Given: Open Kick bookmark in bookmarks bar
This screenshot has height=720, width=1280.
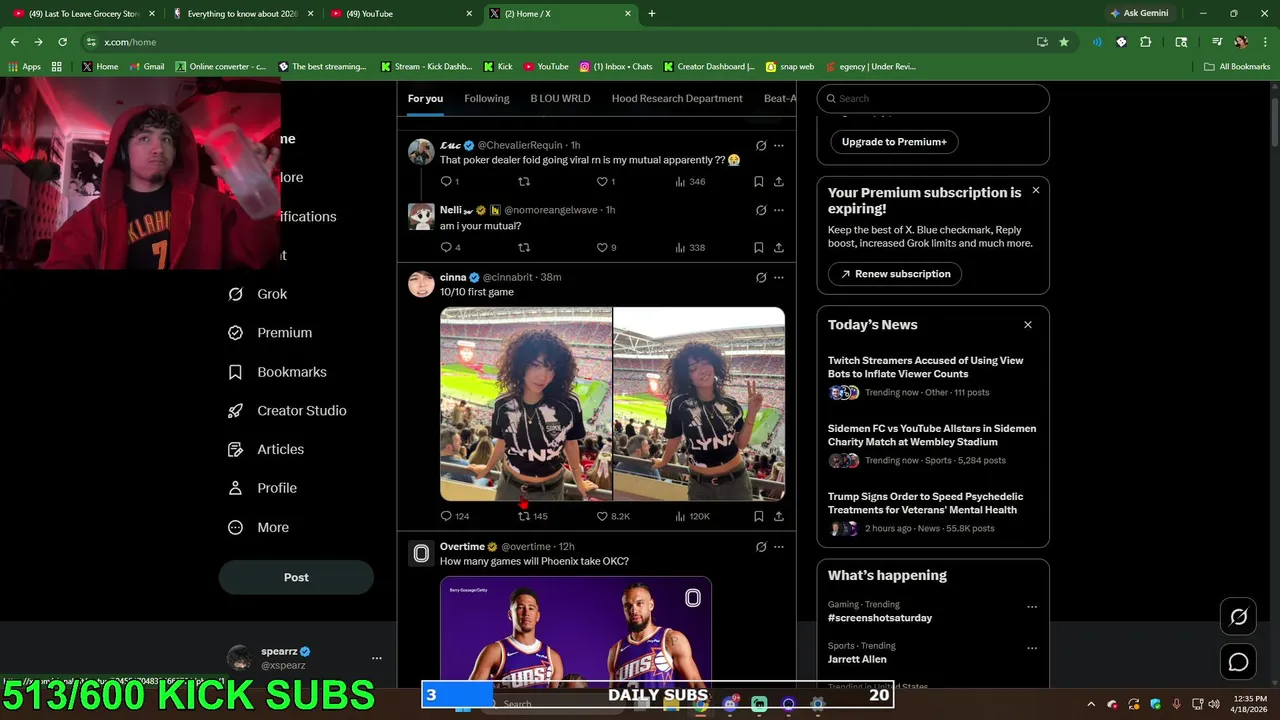Looking at the screenshot, I should [498, 67].
